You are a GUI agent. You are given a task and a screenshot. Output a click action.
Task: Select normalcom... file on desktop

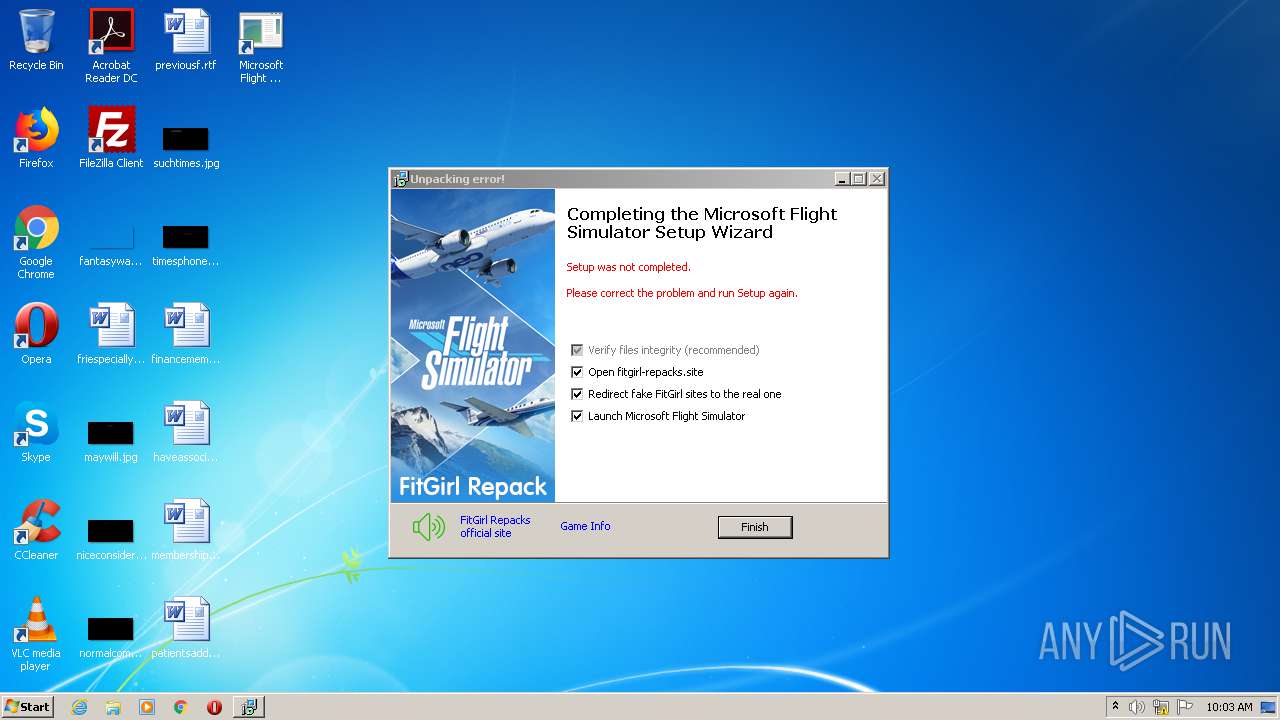(111, 637)
